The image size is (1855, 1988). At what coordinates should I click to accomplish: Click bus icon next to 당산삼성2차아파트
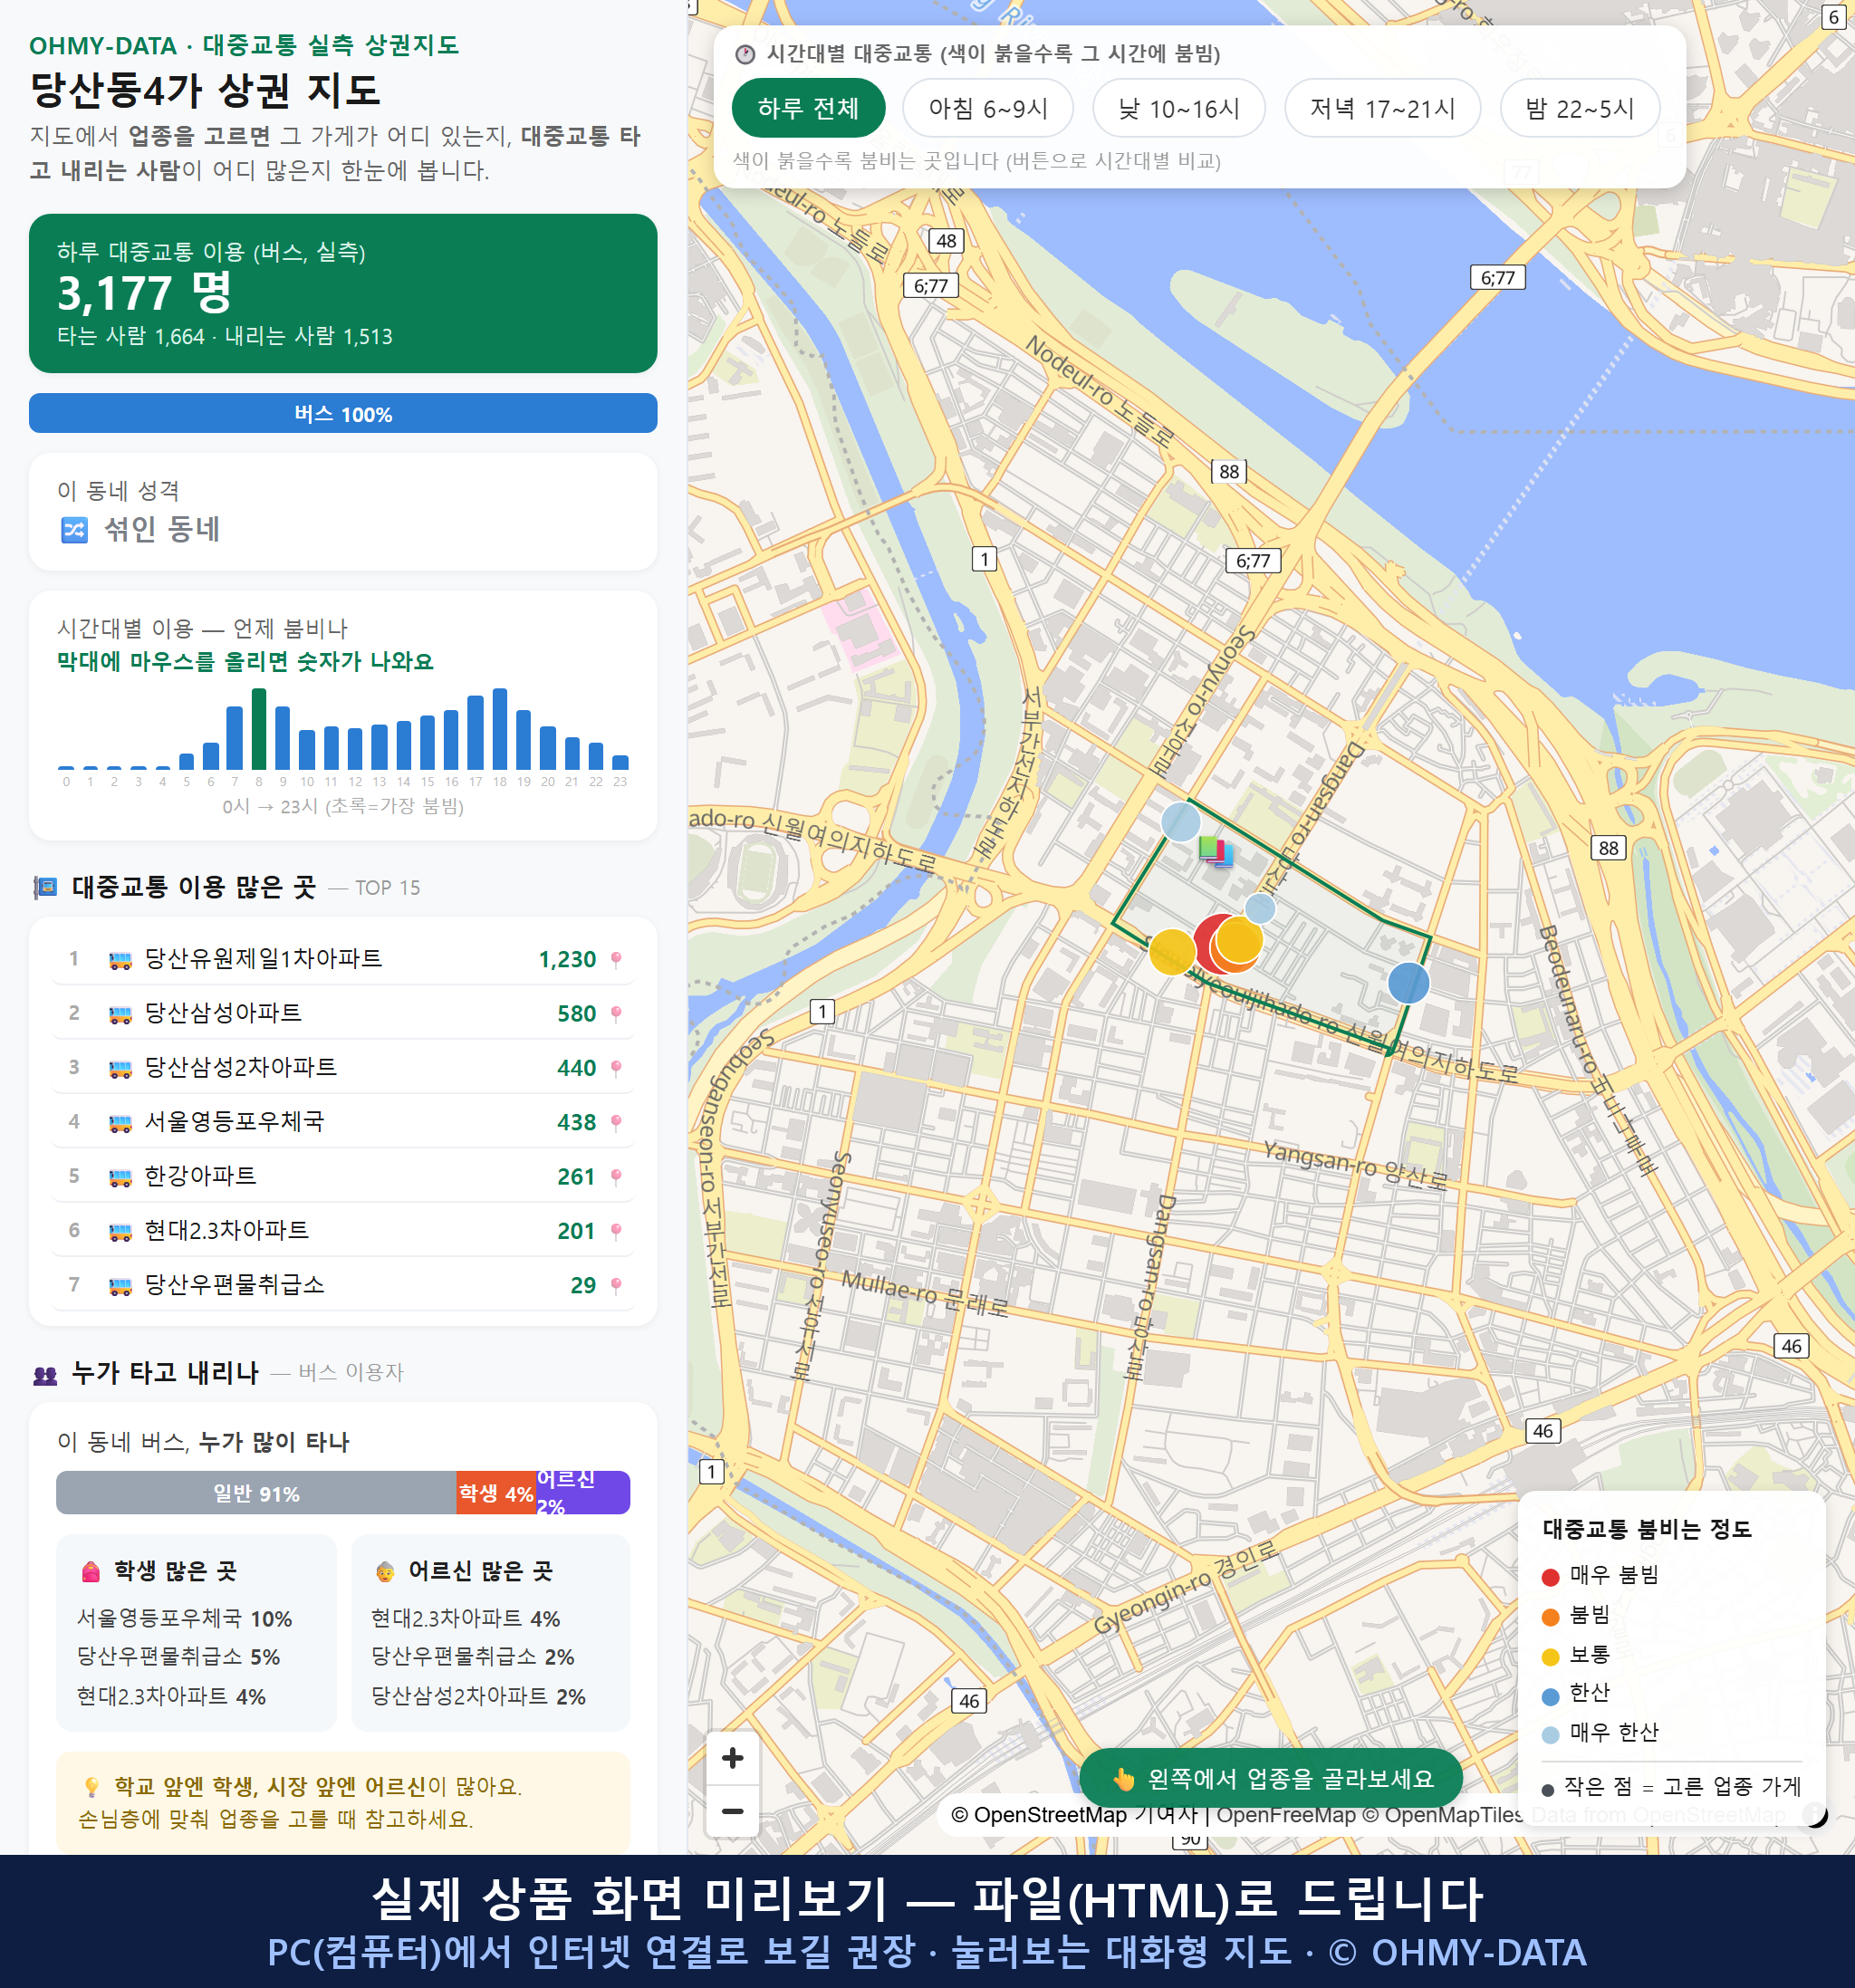pos(120,1069)
